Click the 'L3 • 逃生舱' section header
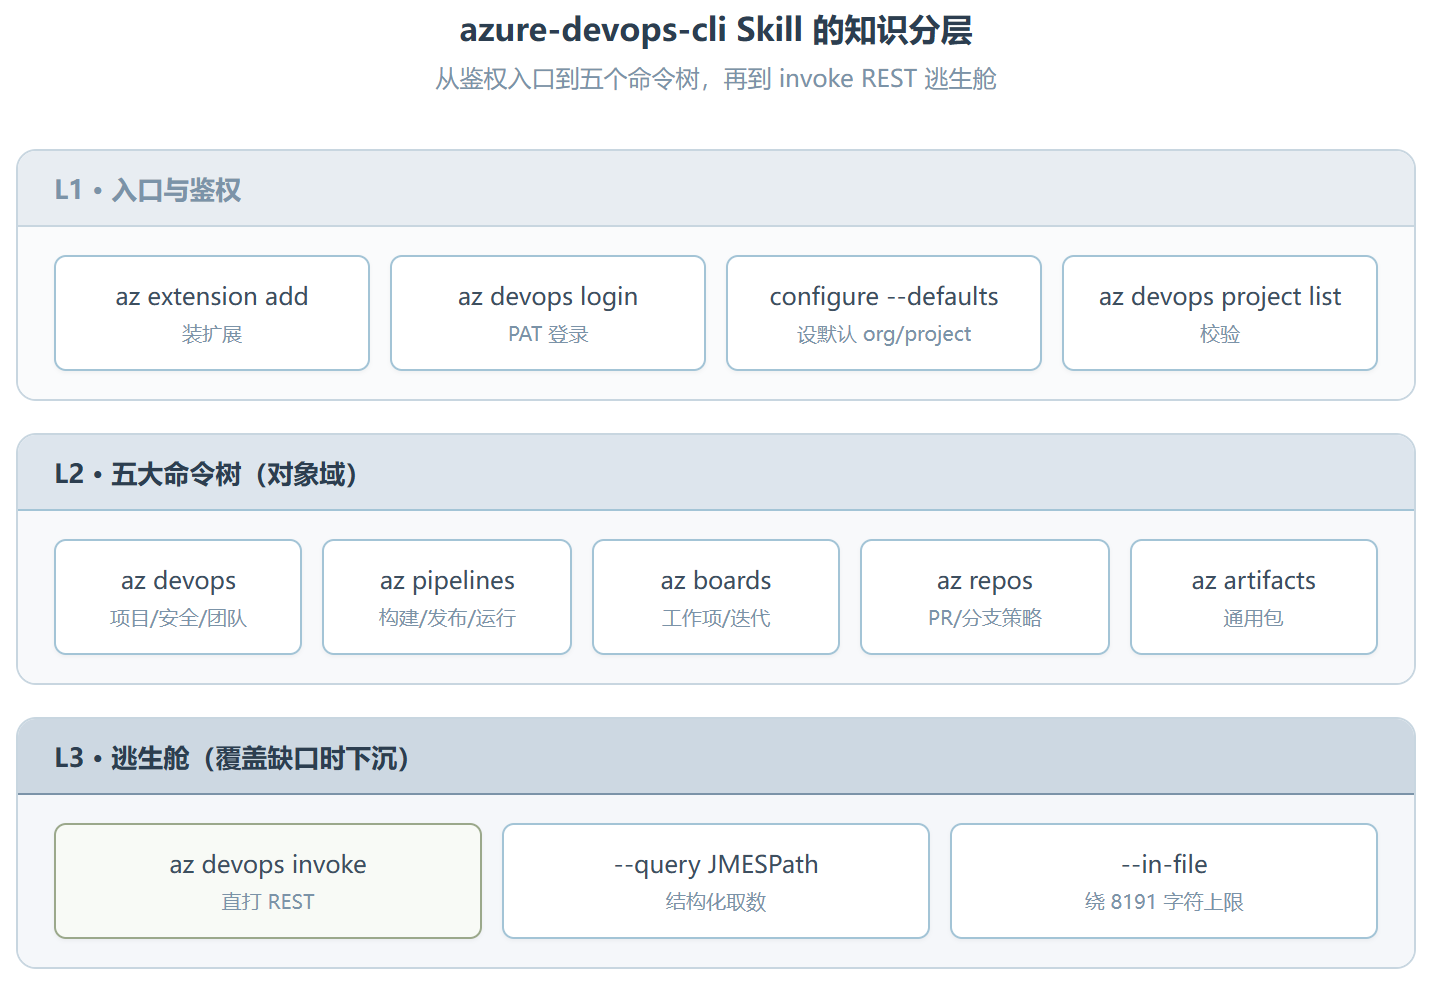This screenshot has width=1430, height=984. tap(716, 757)
